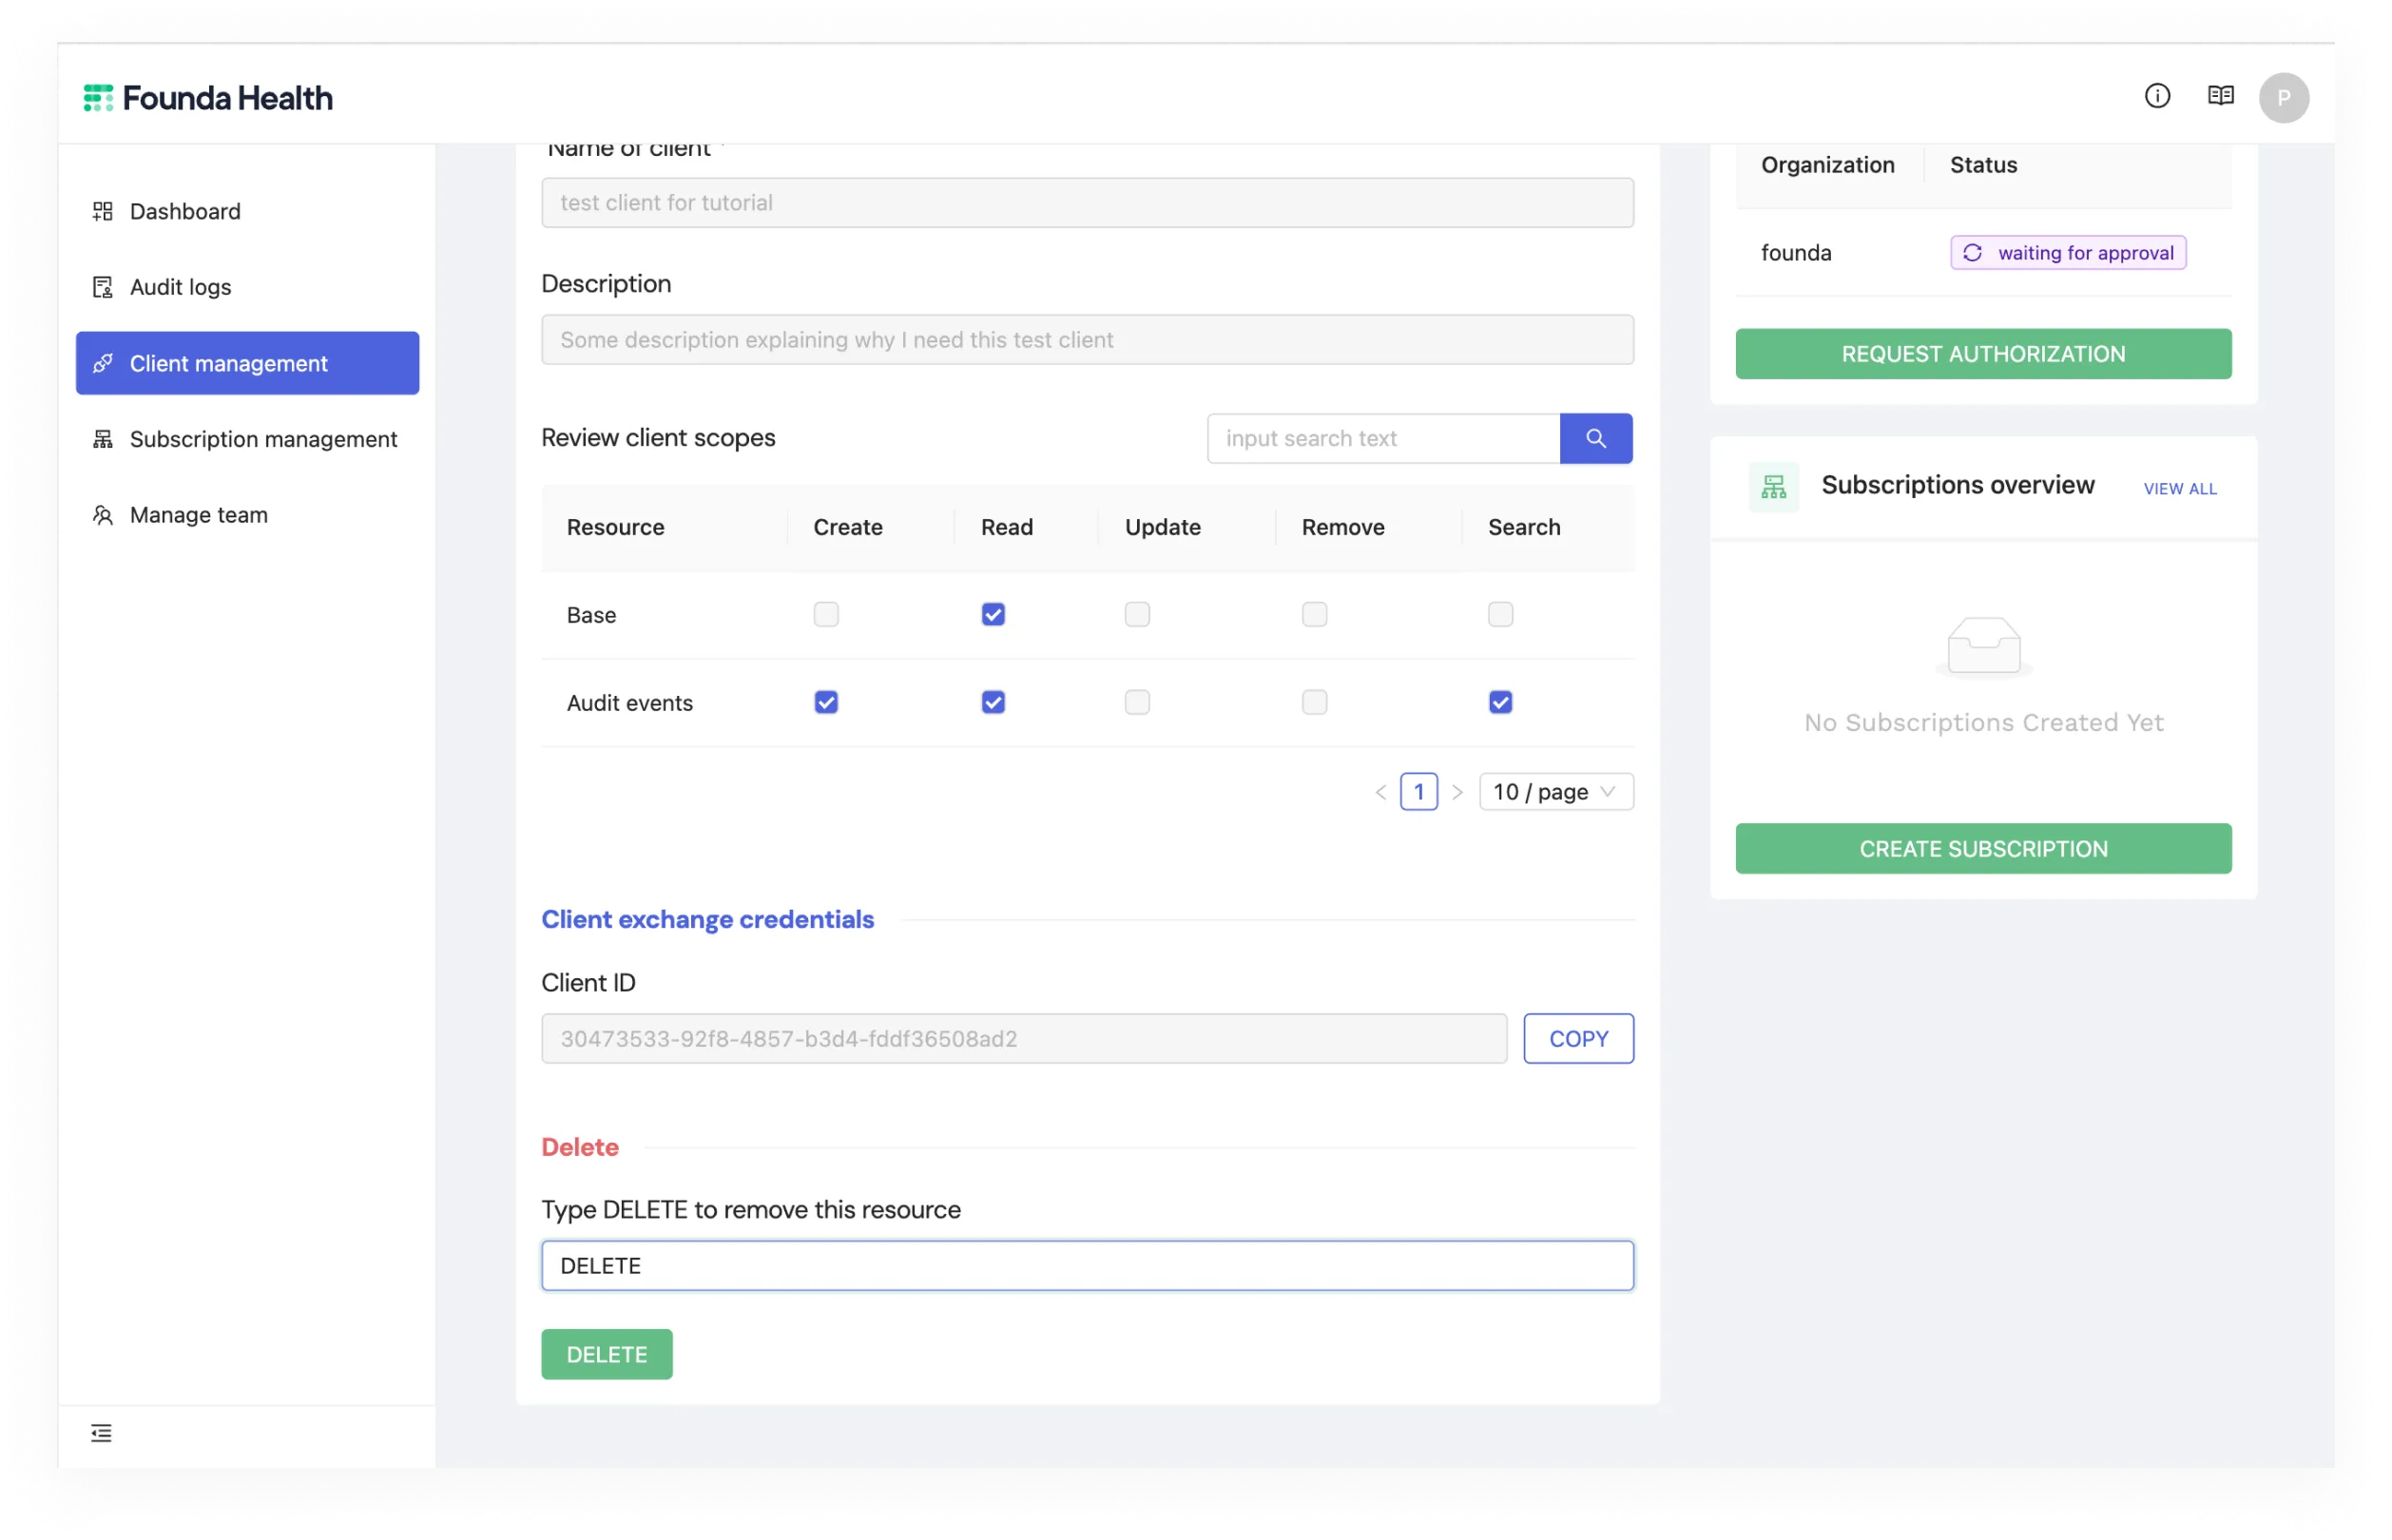The height and width of the screenshot is (1540, 2392).
Task: Open Subscription management in sidebar
Action: pos(247,439)
